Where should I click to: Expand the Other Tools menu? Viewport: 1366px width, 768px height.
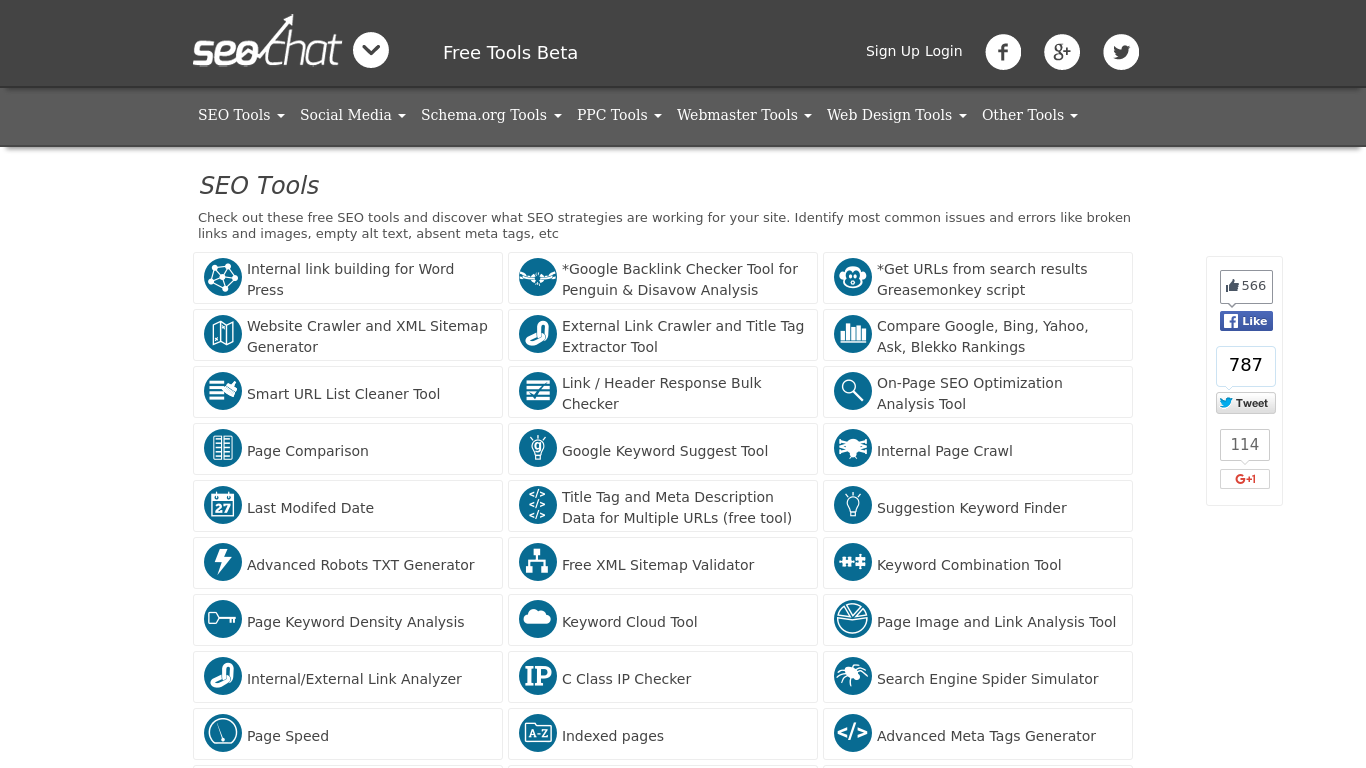tap(1030, 115)
